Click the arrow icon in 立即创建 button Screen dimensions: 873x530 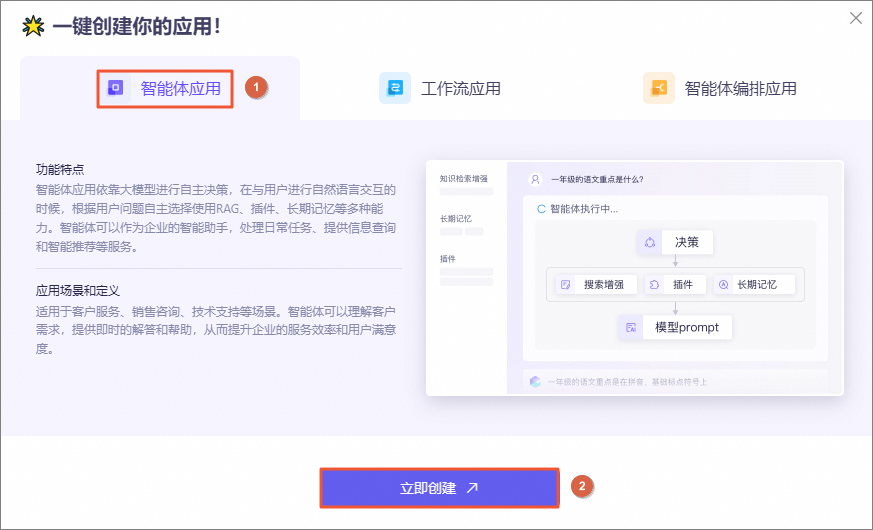coord(472,488)
